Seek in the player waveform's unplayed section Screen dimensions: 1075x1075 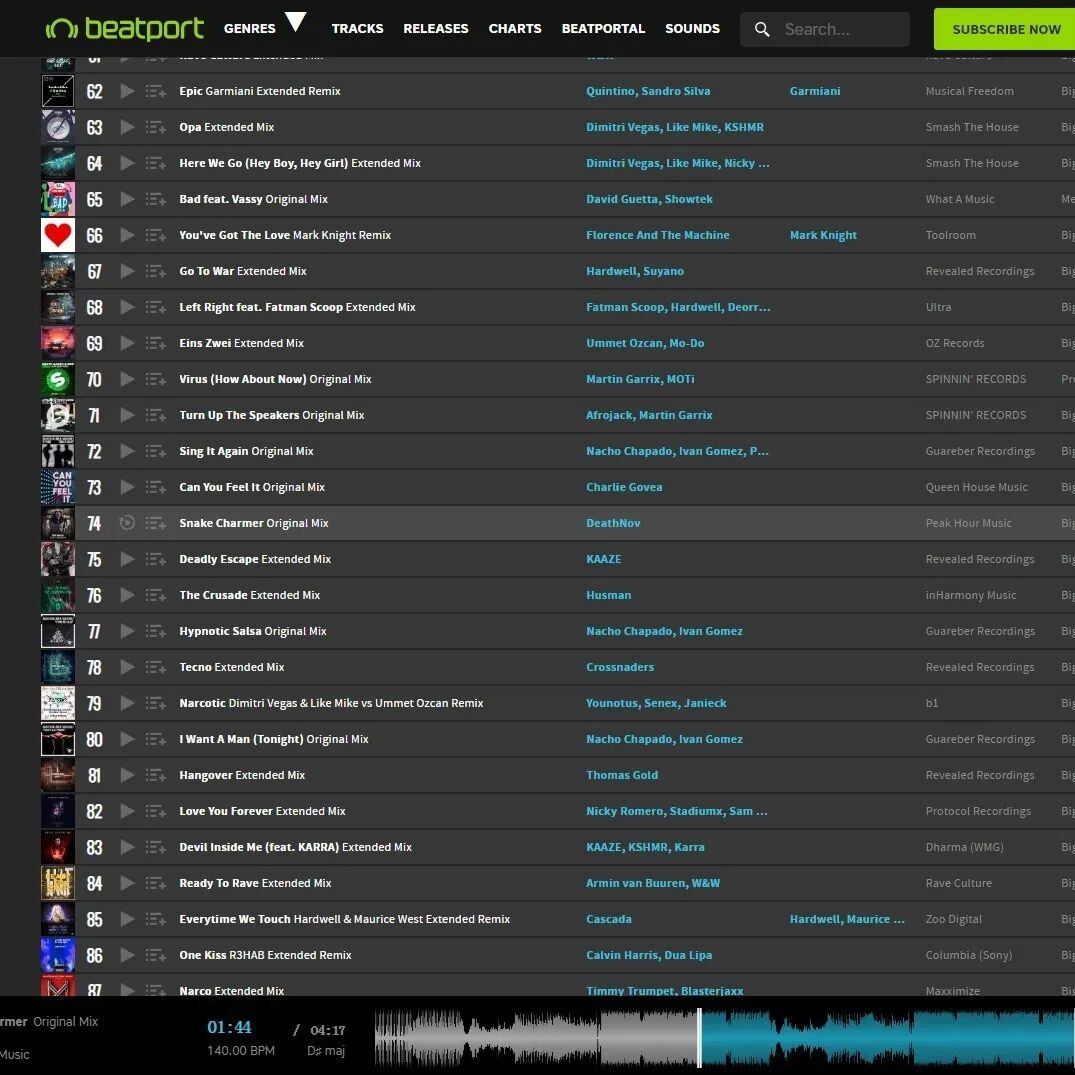(x=888, y=1037)
